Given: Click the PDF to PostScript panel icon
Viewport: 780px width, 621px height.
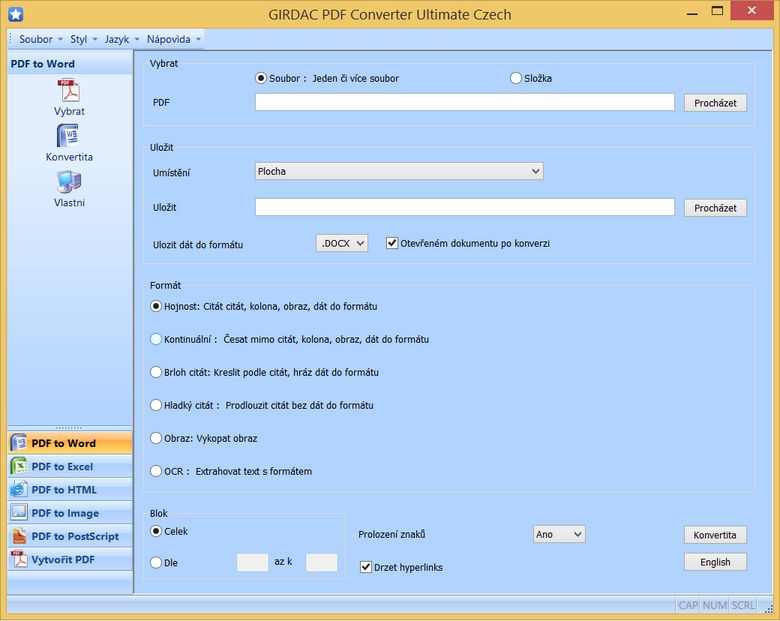Looking at the screenshot, I should point(19,536).
